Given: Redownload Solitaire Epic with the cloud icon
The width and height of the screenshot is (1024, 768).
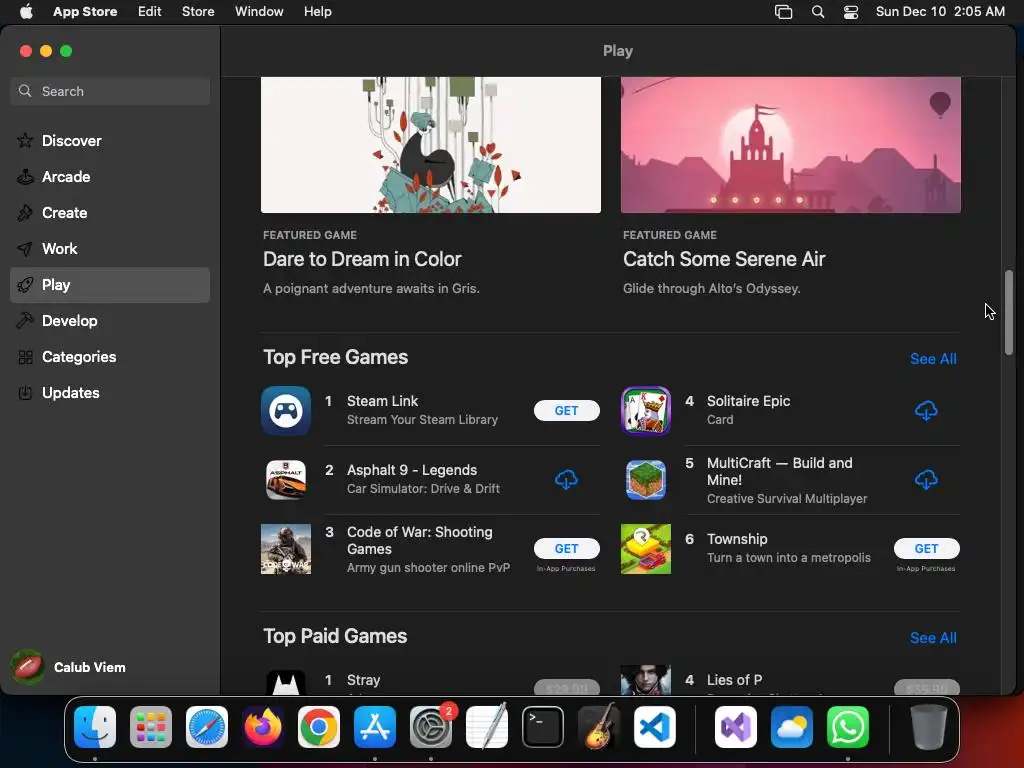Looking at the screenshot, I should (926, 411).
